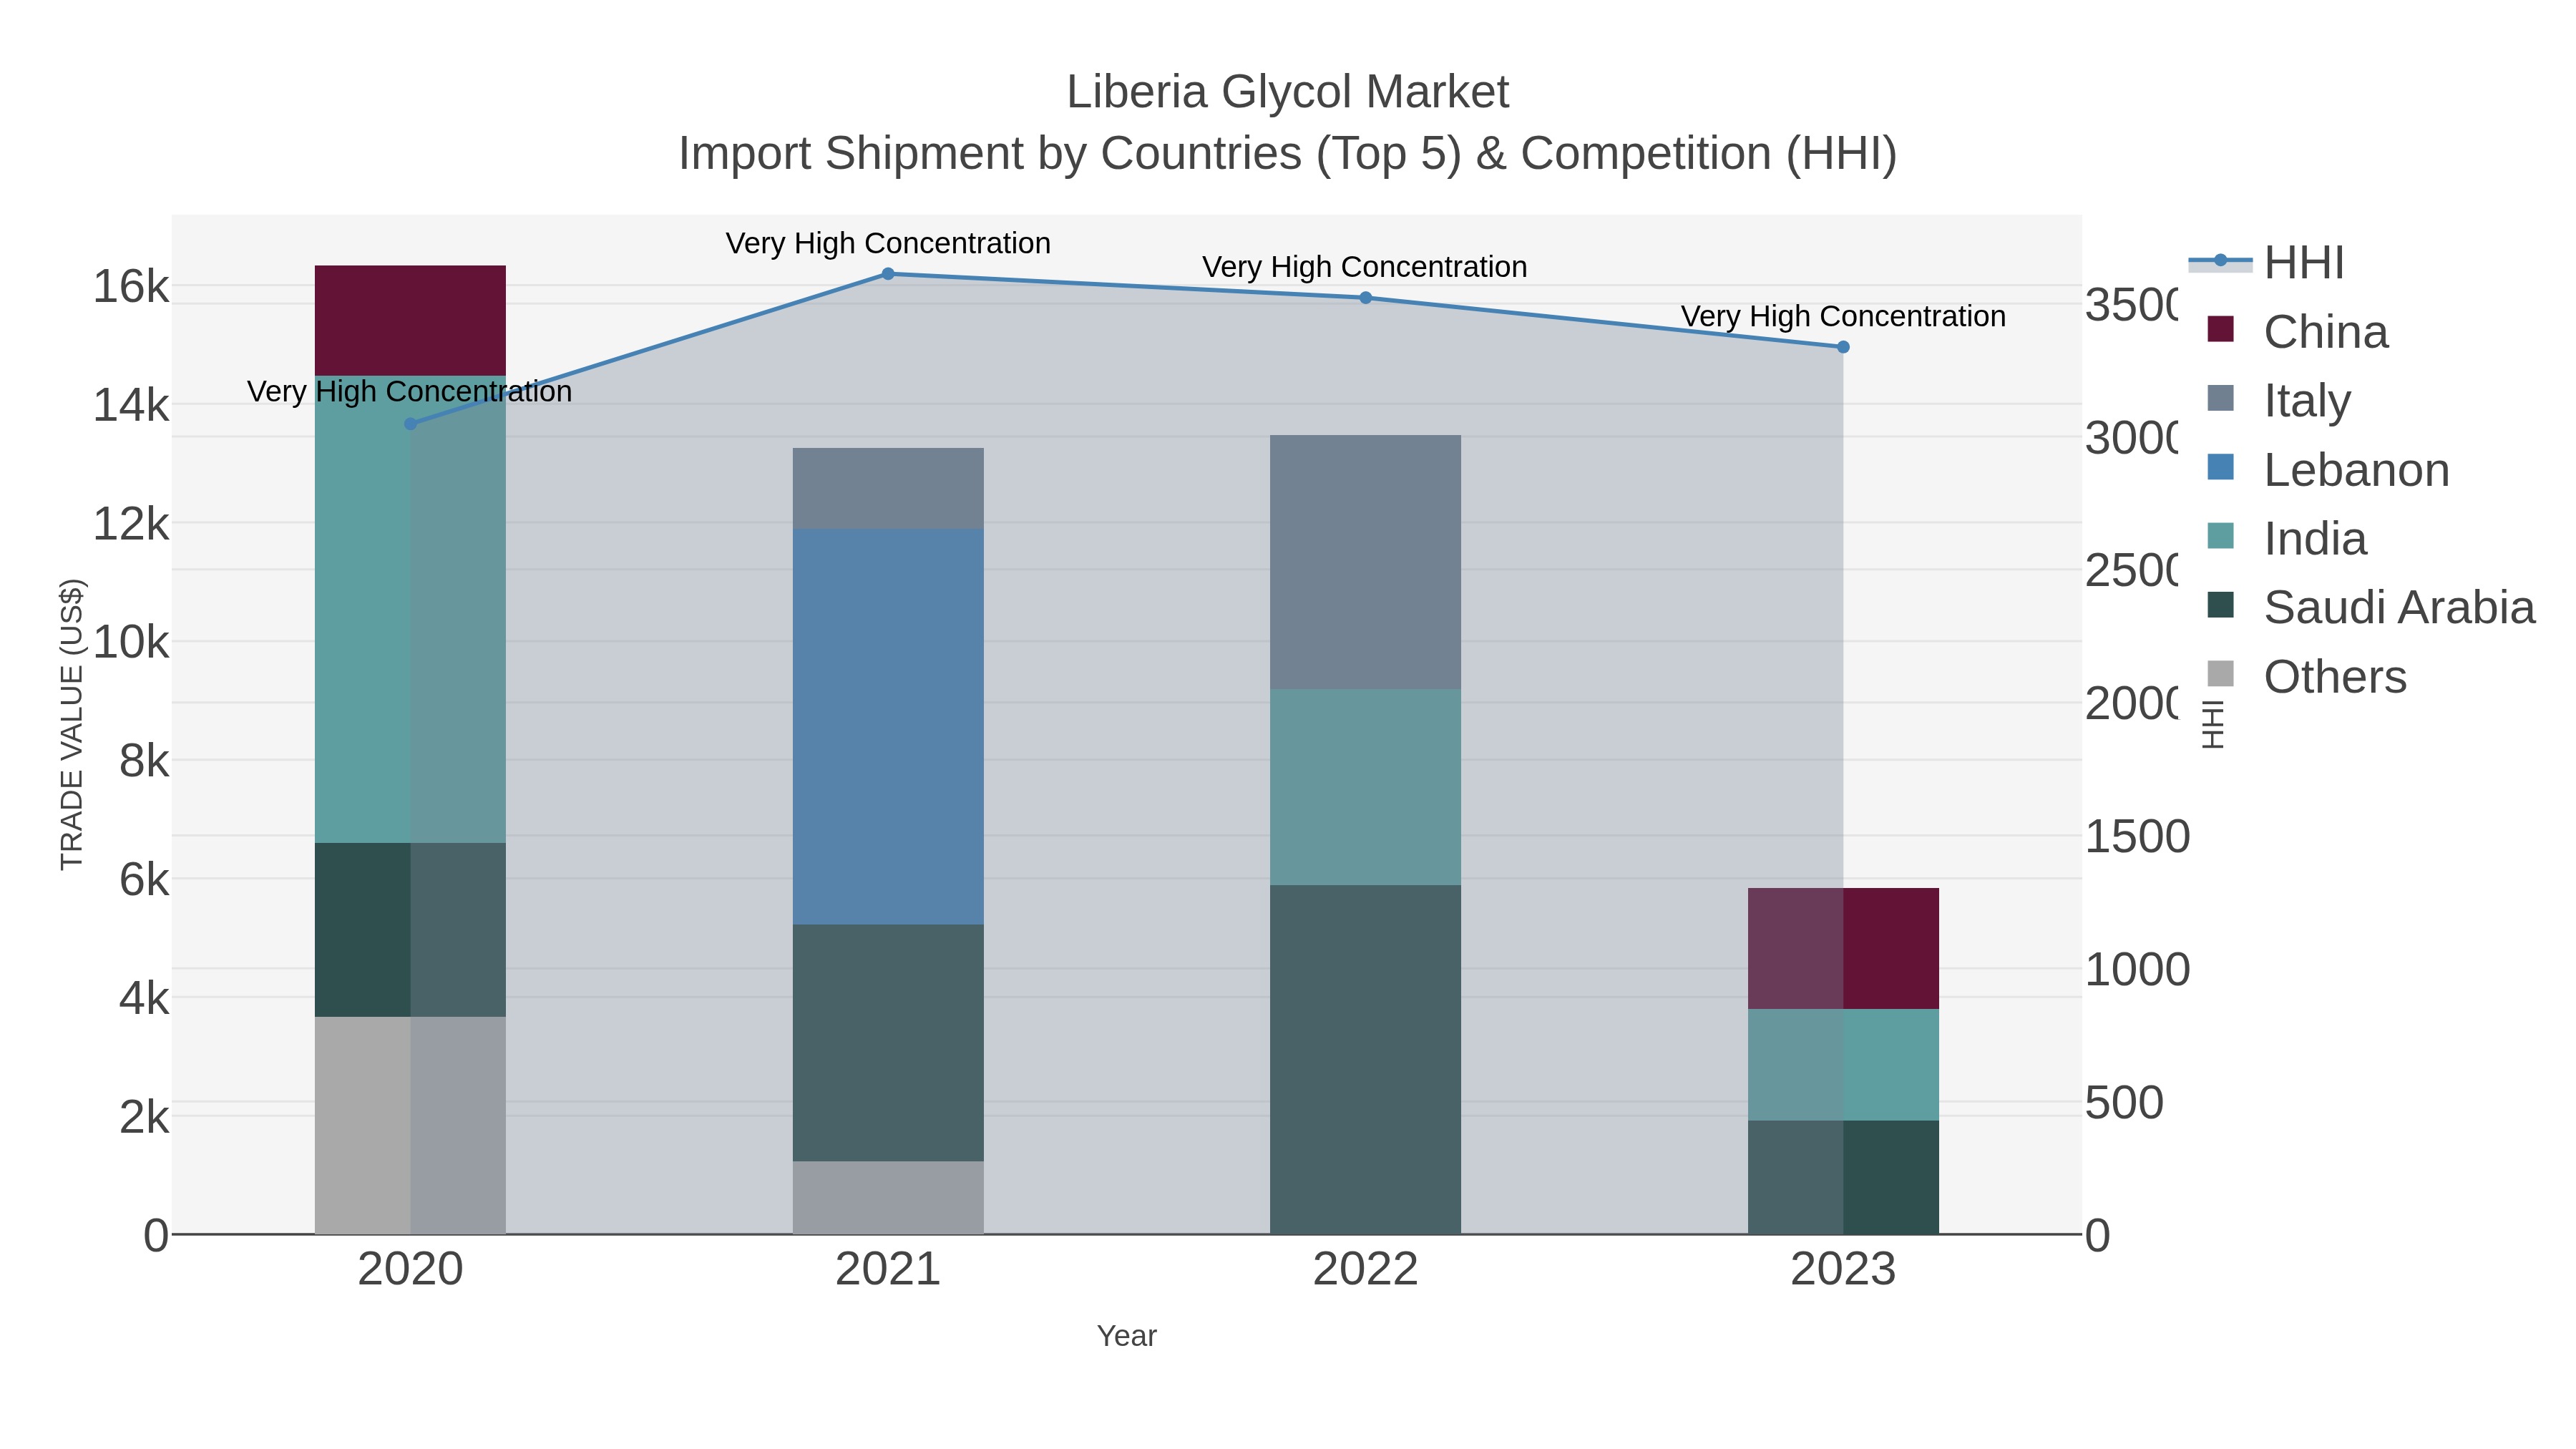Toggle the Lebanon legend entry
Viewport: 2576px width, 1449px height.
pyautogui.click(x=2328, y=470)
